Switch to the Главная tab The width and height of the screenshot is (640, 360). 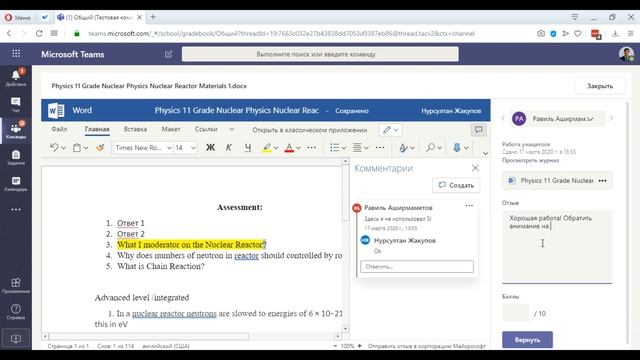(97, 129)
